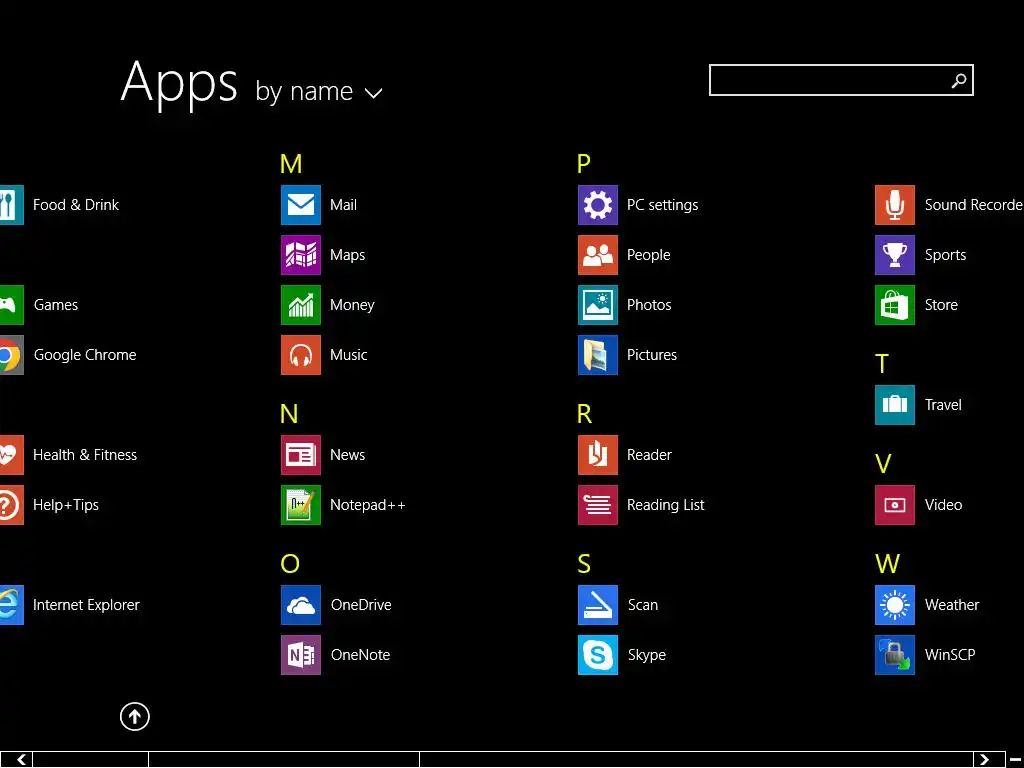This screenshot has height=768, width=1024.
Task: Open the Pictures folder icon
Action: tap(598, 355)
